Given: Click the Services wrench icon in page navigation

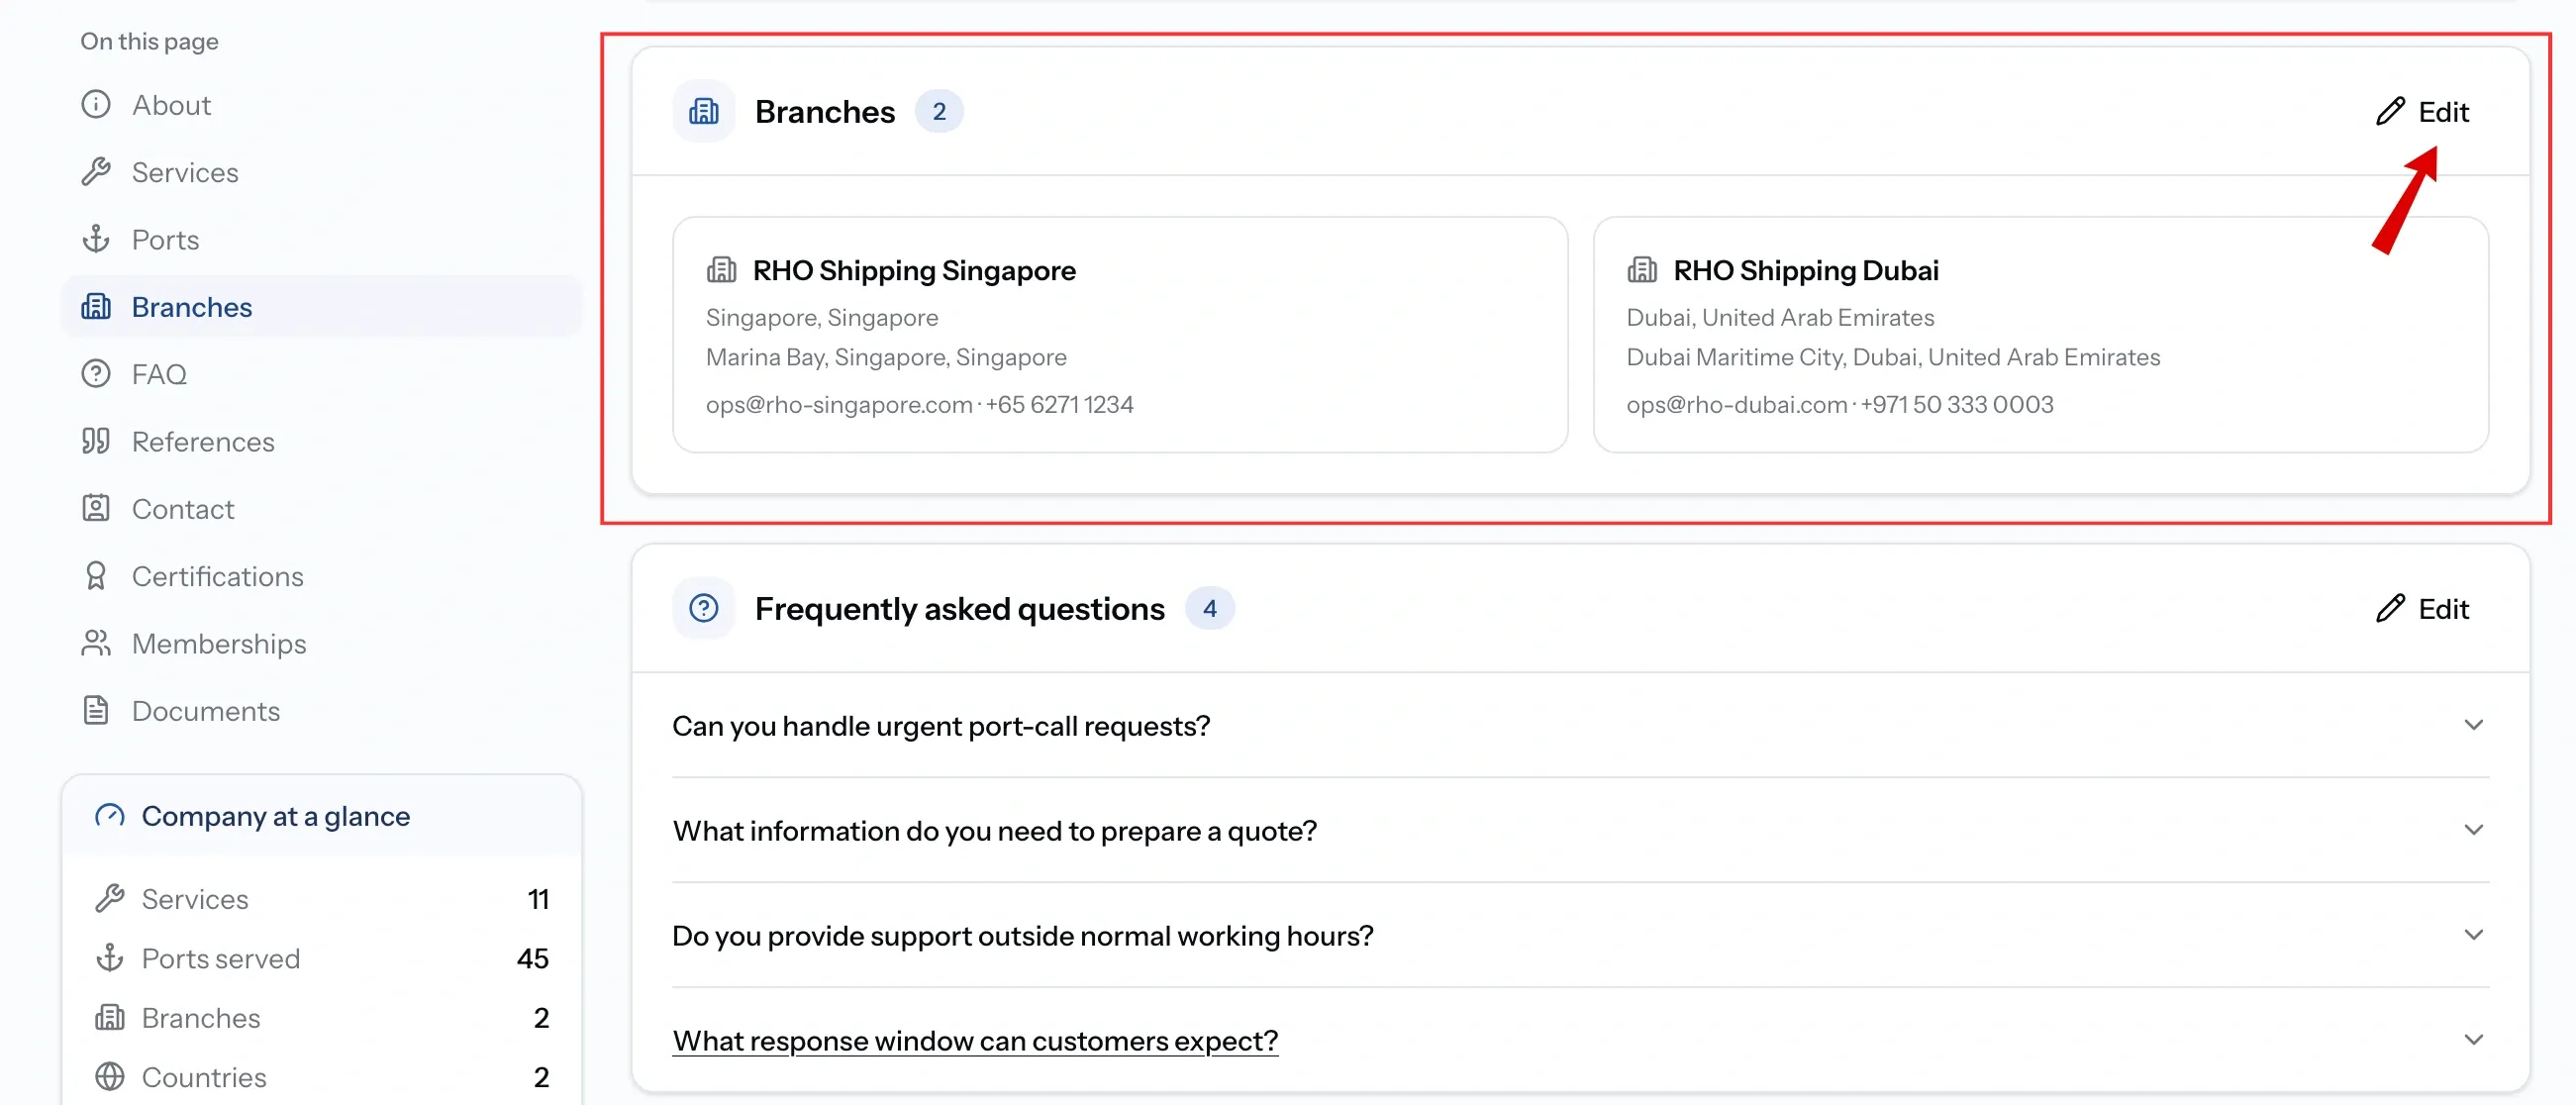Looking at the screenshot, I should (x=96, y=172).
